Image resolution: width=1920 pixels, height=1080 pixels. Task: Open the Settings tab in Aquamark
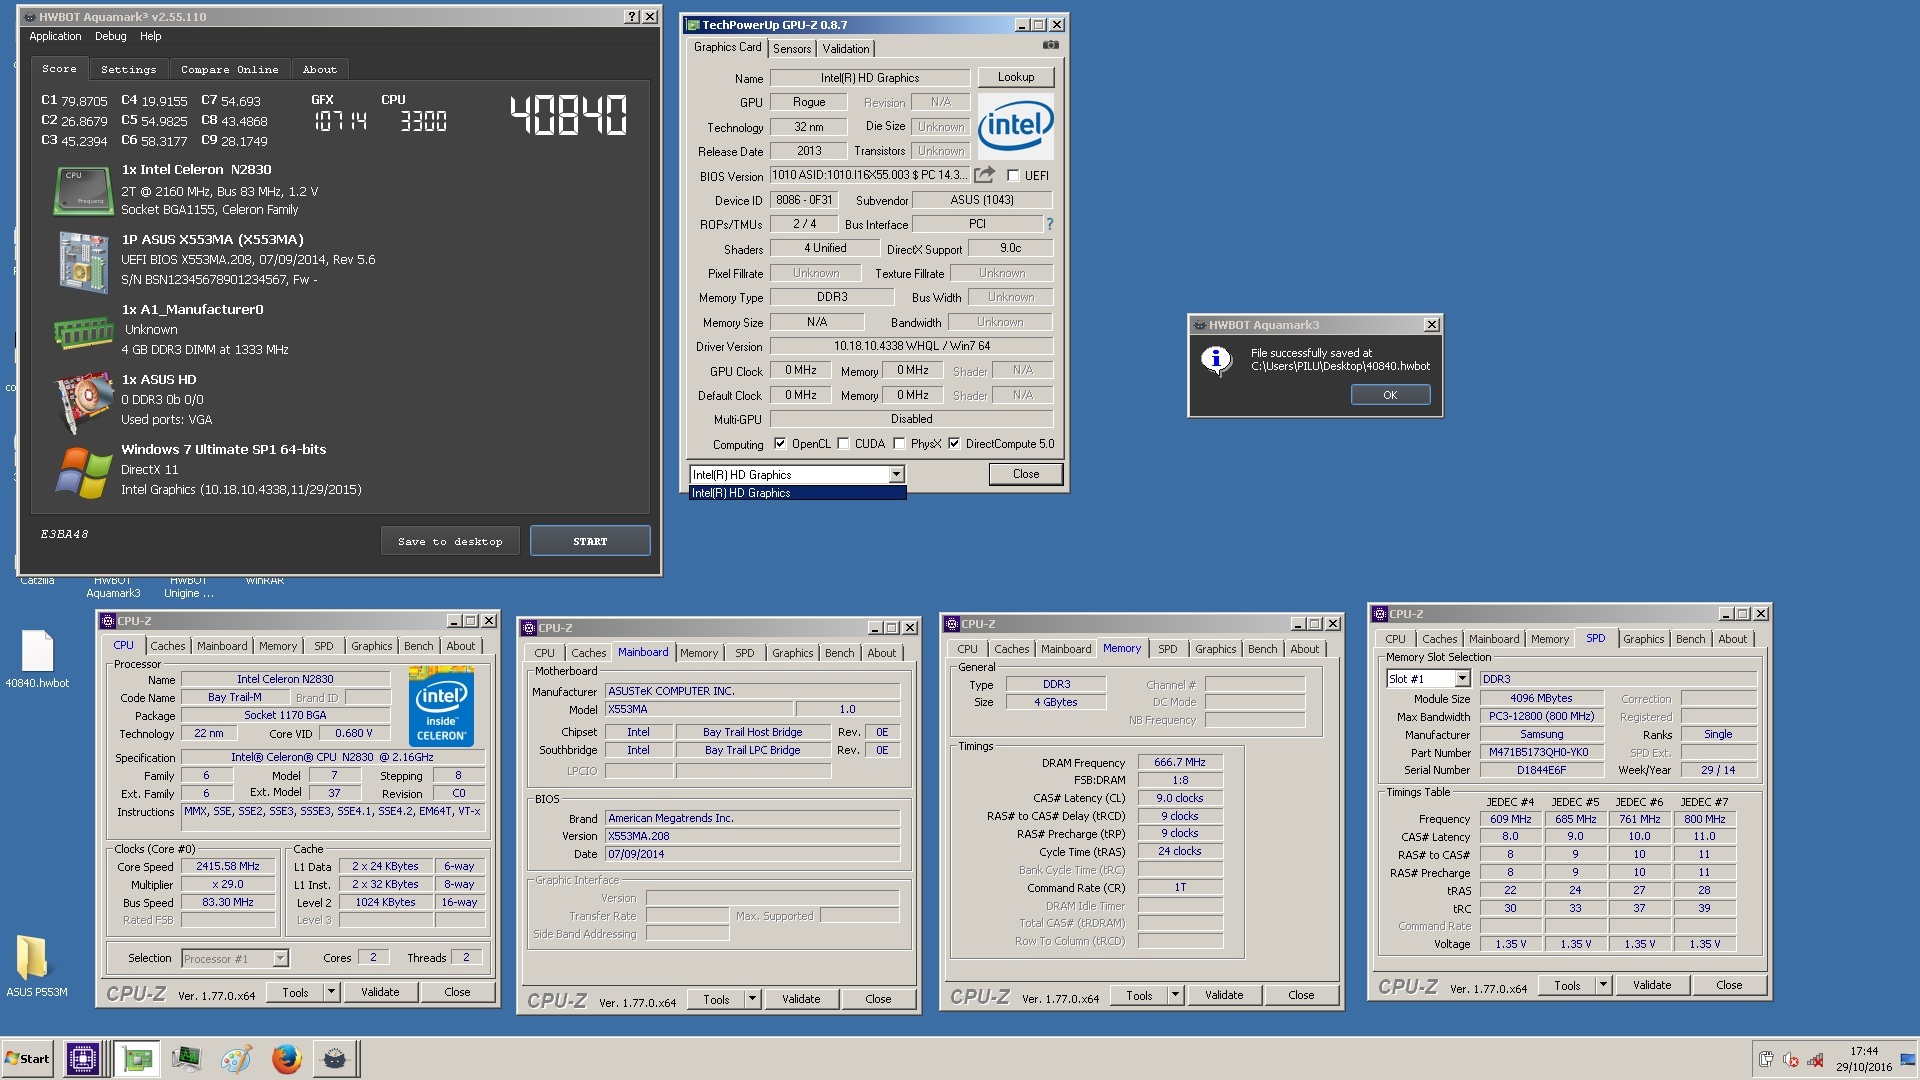(x=128, y=70)
